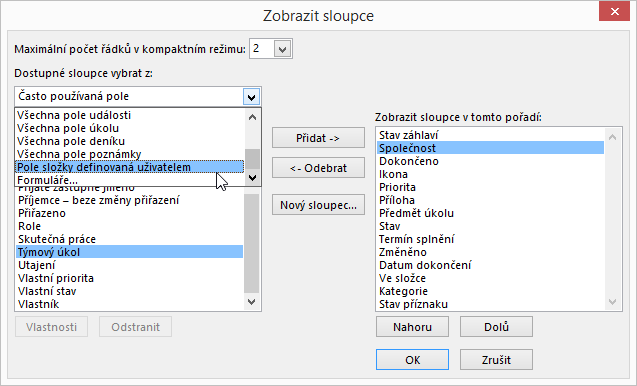Screen dimensions: 637x386
Task: Move column up with 'Nahoru'
Action: pos(412,327)
